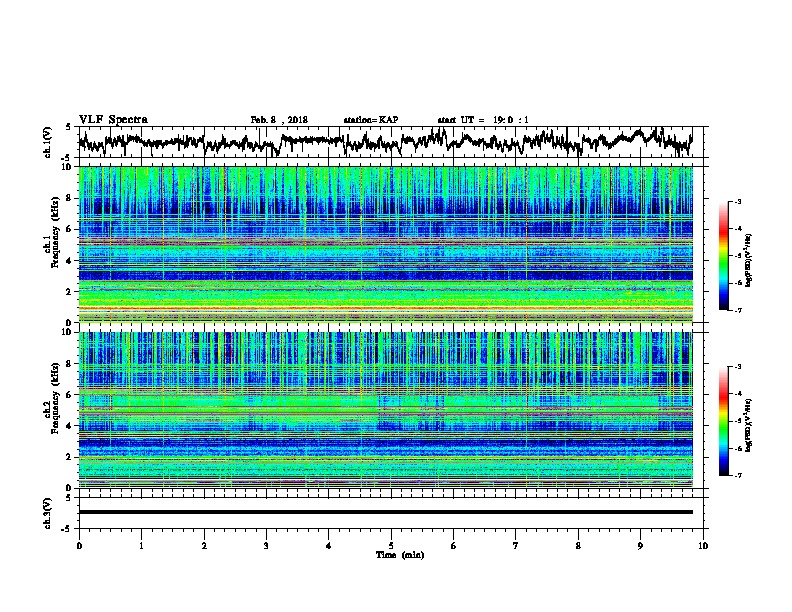Click time axis tick label "1"
Screen dimensions: 792x612
[141, 546]
